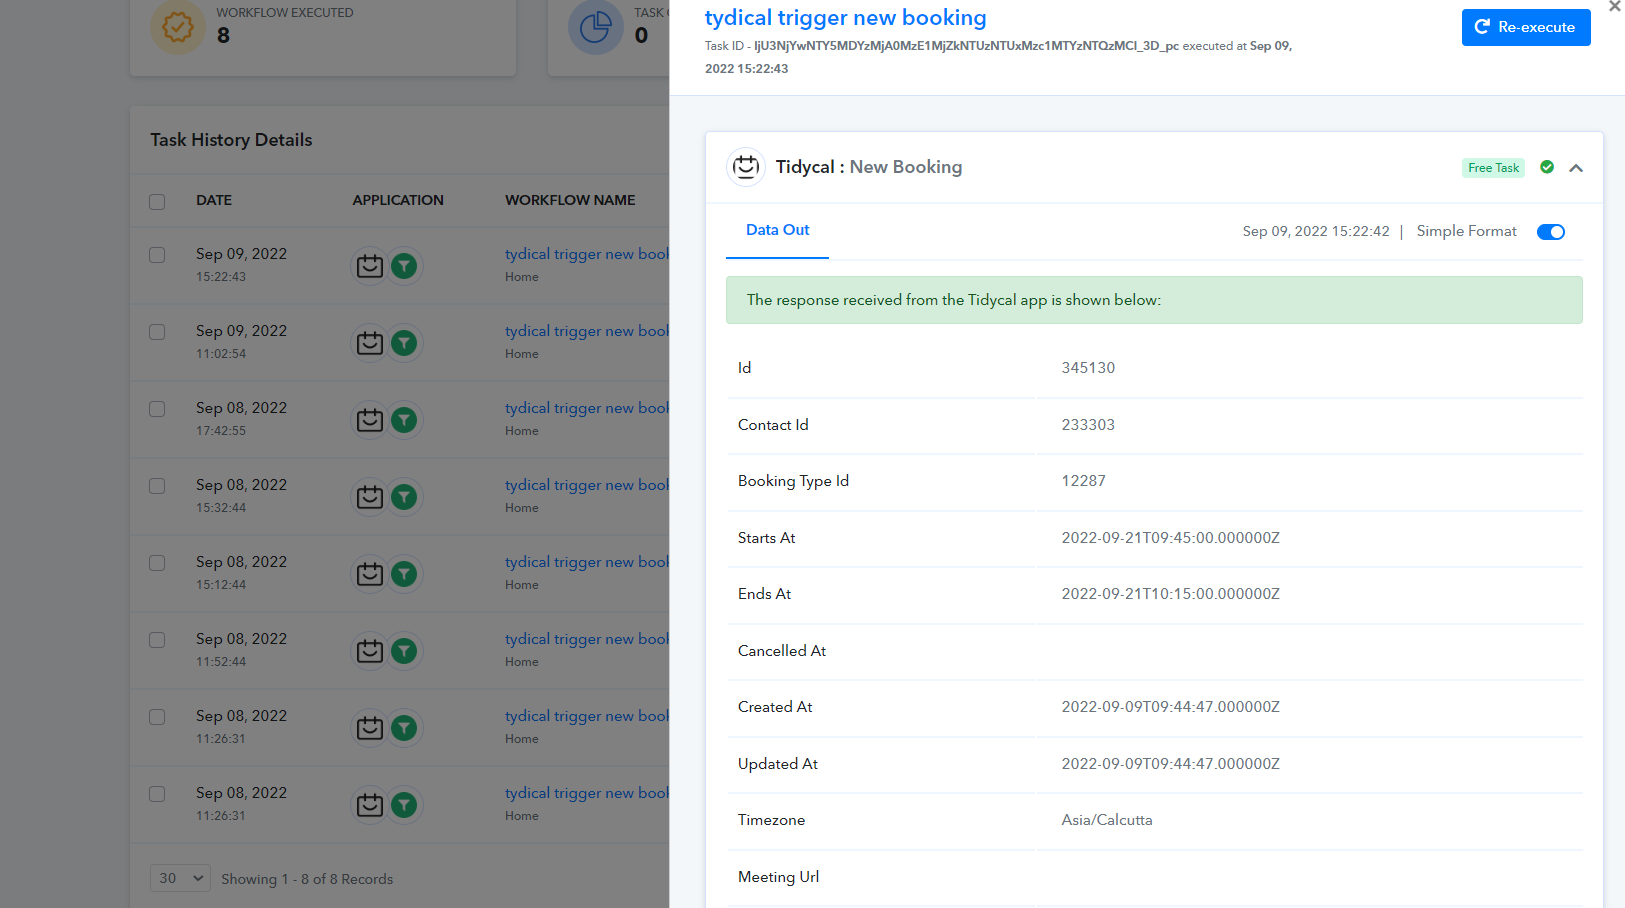
Task: Click the WORKFLOW NAME column header
Action: tap(570, 200)
